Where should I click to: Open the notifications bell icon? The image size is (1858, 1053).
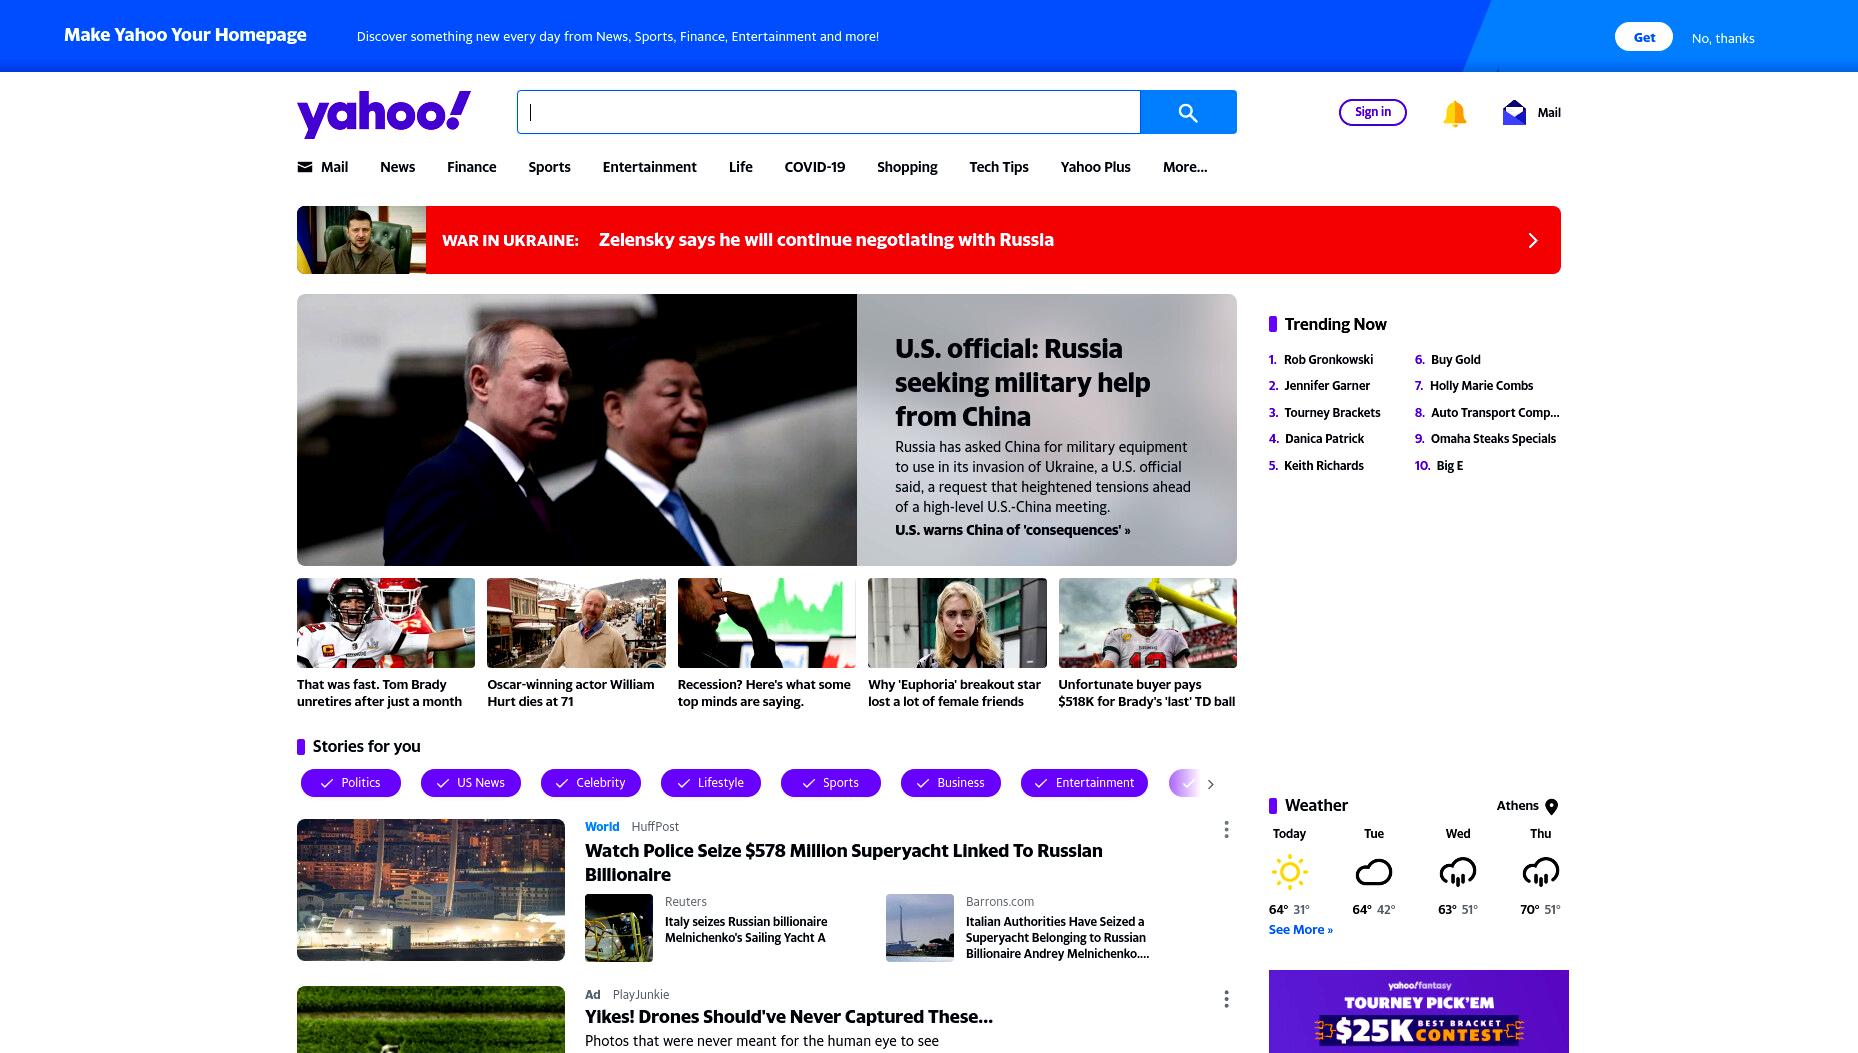click(1455, 113)
